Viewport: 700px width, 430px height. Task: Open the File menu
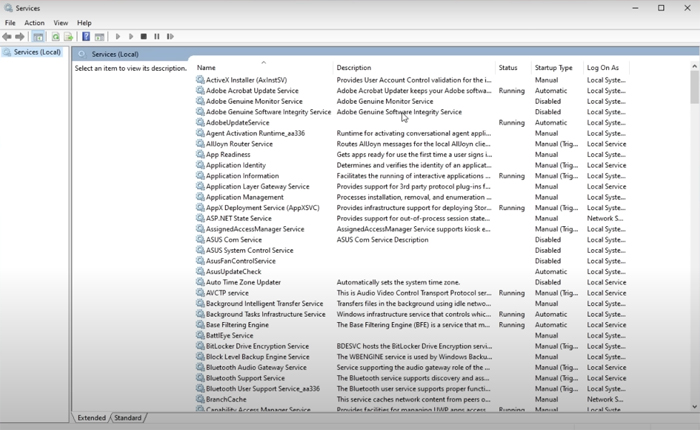tap(10, 22)
